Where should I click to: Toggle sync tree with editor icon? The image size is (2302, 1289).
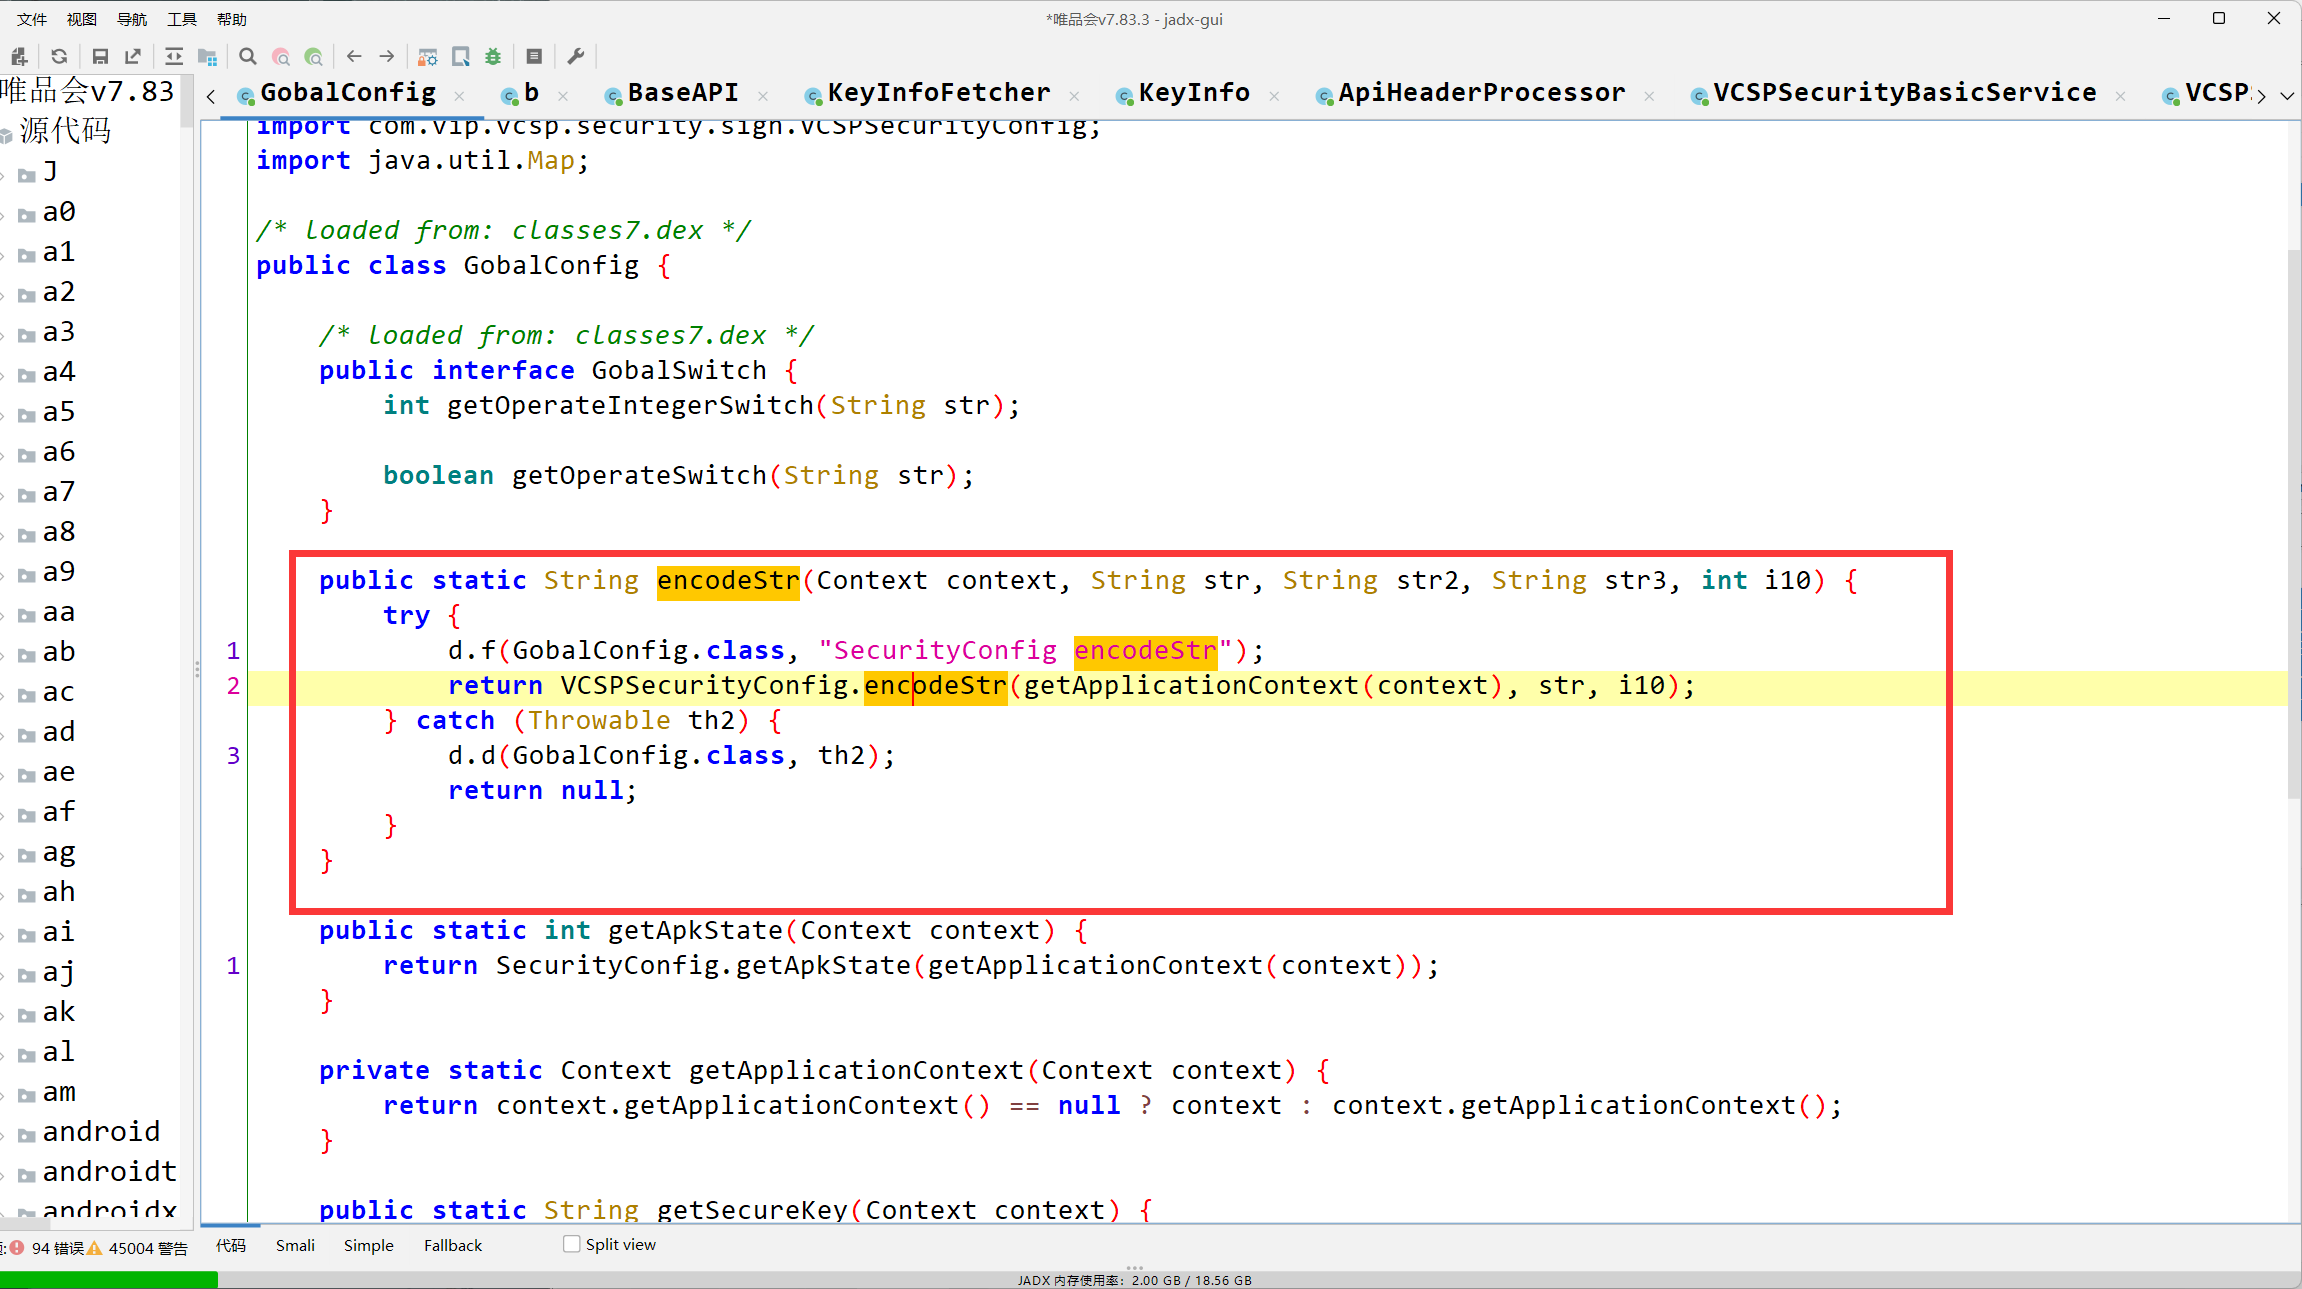click(174, 57)
